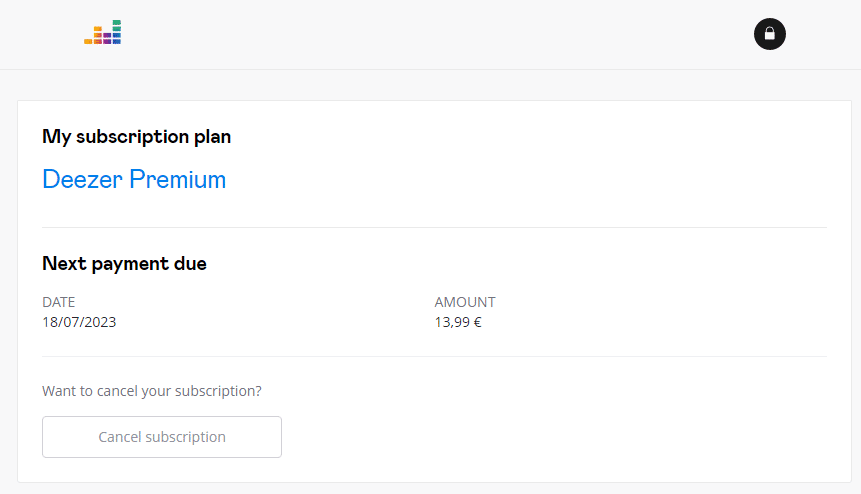Open the Deezer Premium plan link
Image resolution: width=861 pixels, height=494 pixels.
[x=134, y=180]
